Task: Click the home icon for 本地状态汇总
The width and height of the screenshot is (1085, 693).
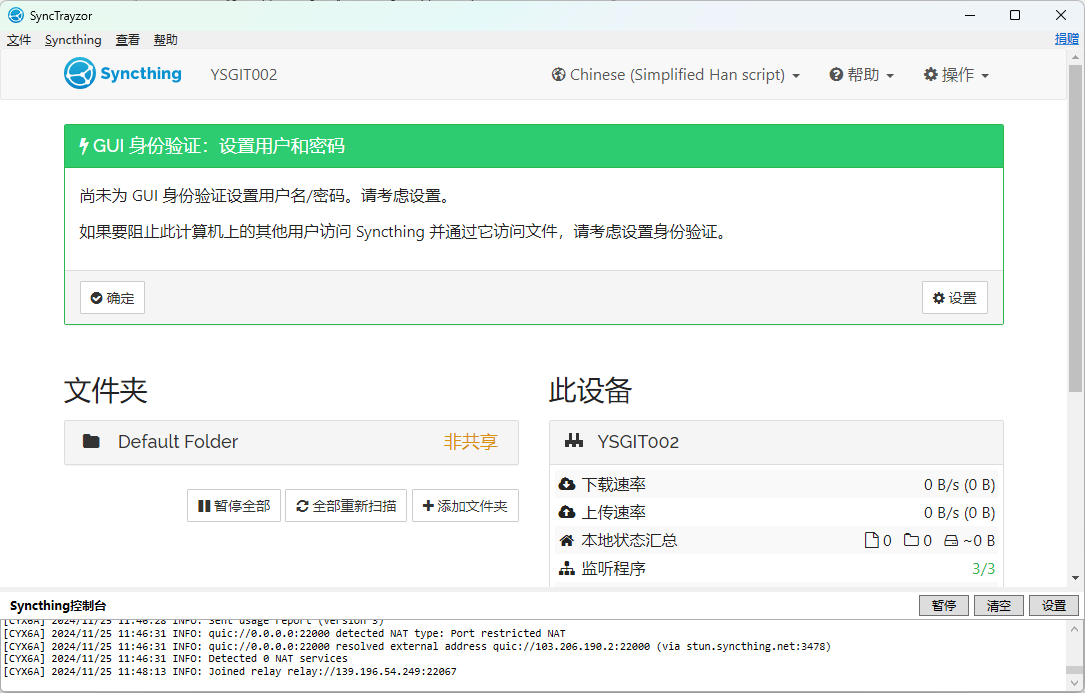Action: [567, 541]
